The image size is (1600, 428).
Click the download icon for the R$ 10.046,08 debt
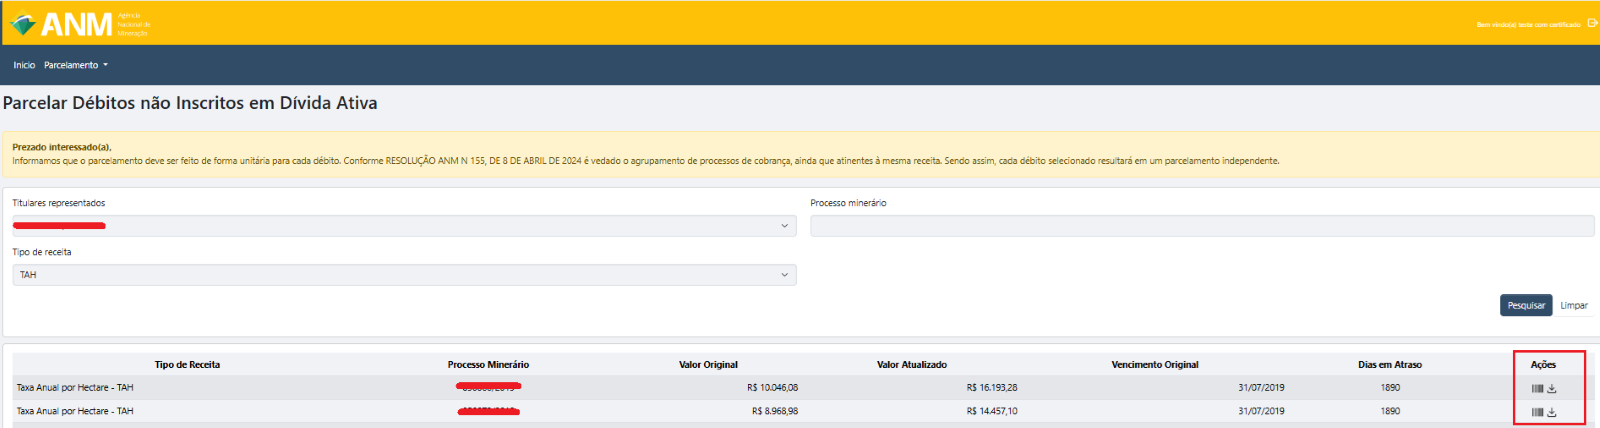1552,388
